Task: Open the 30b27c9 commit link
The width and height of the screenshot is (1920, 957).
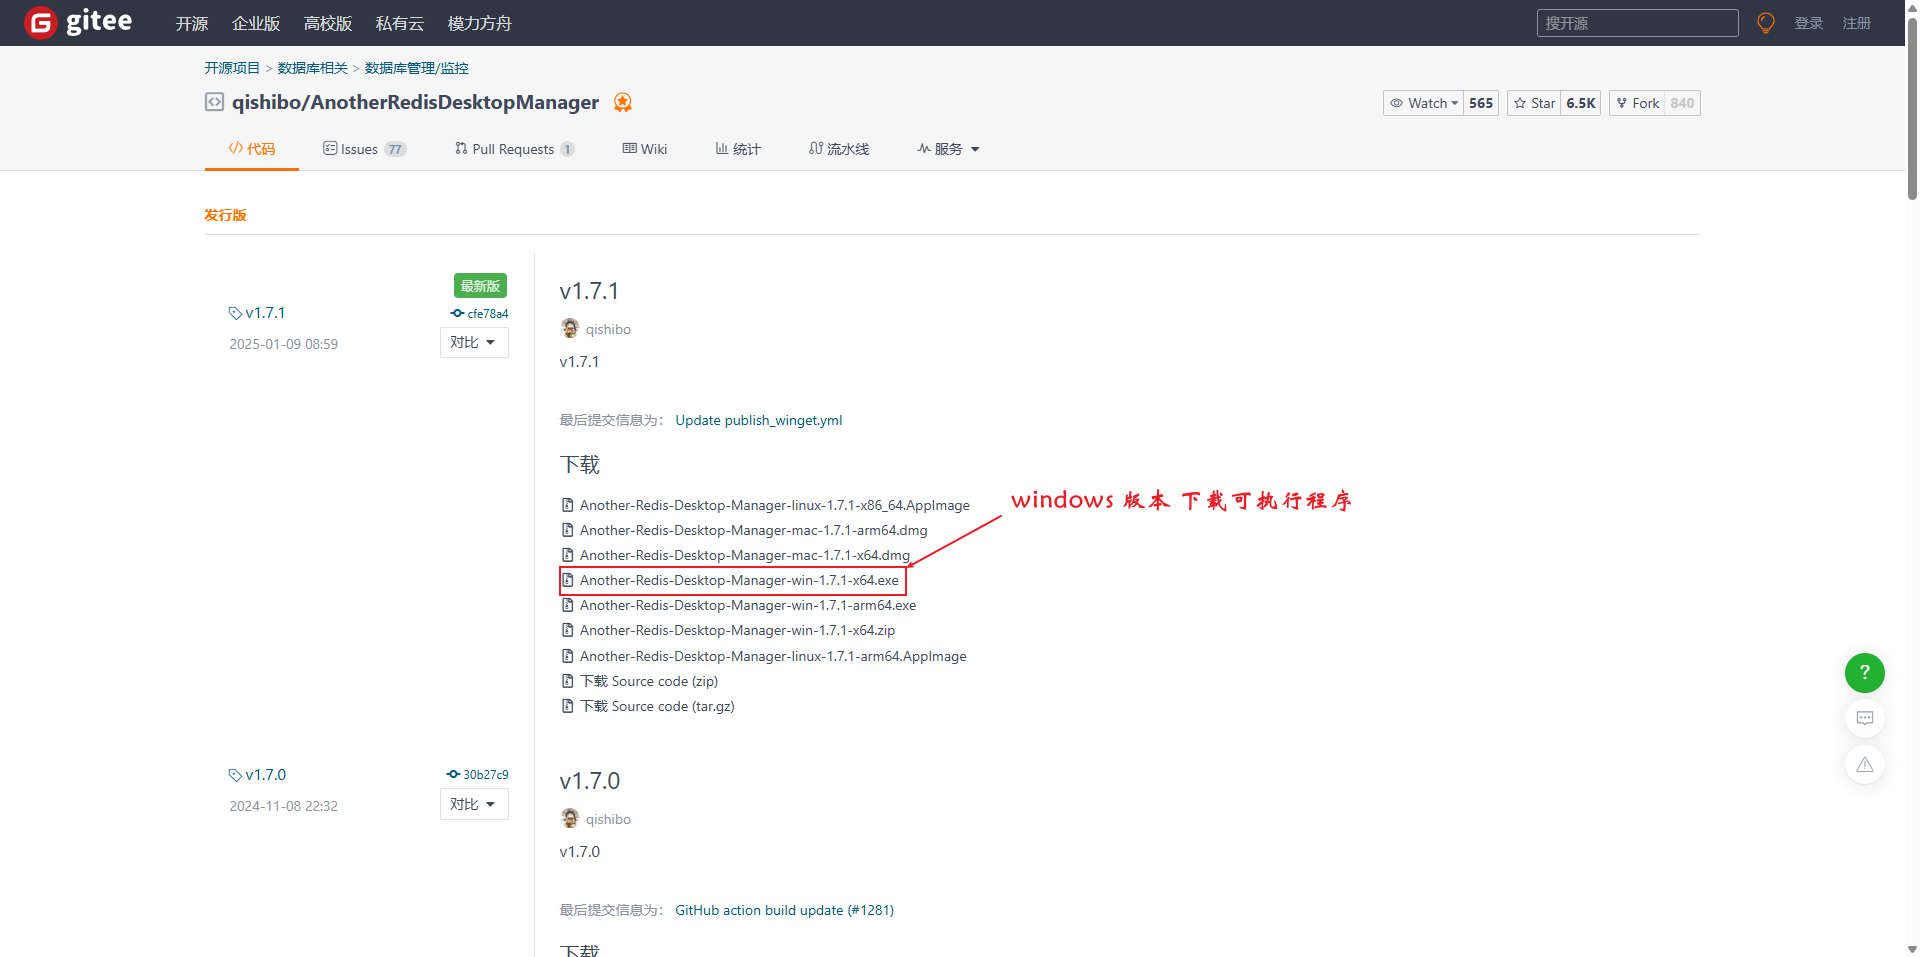Action: click(478, 774)
